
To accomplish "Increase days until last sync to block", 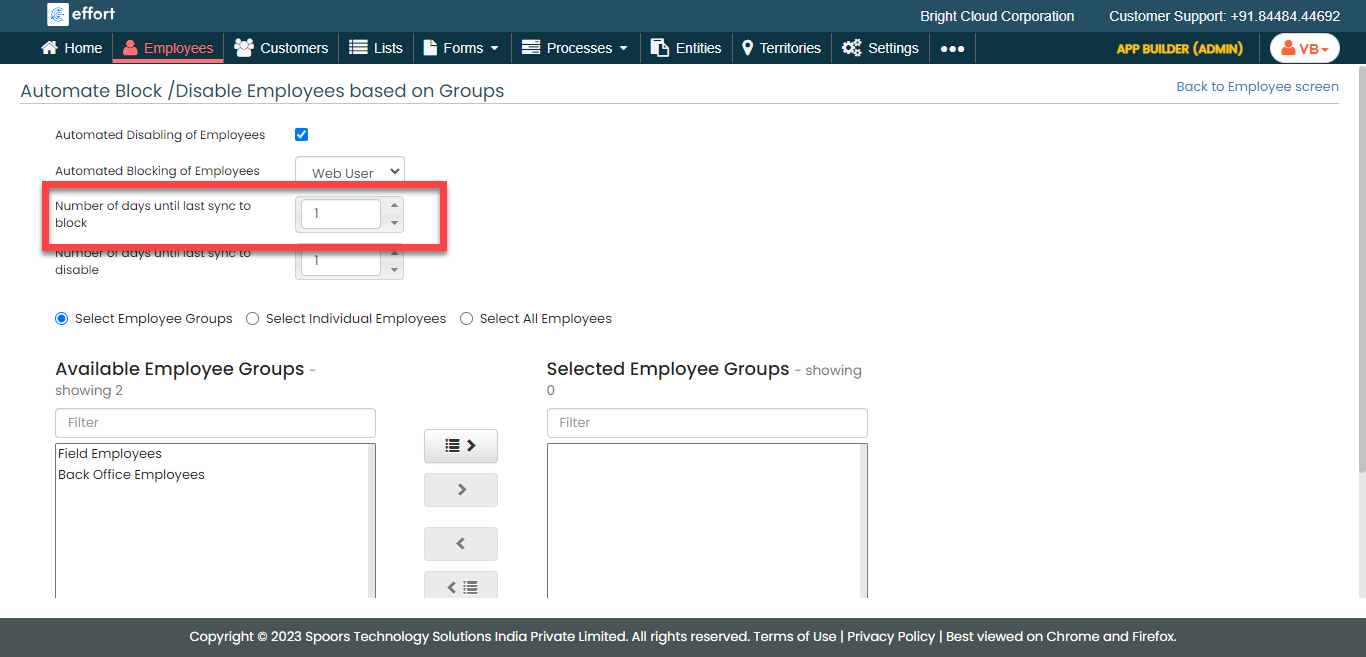I will point(394,206).
